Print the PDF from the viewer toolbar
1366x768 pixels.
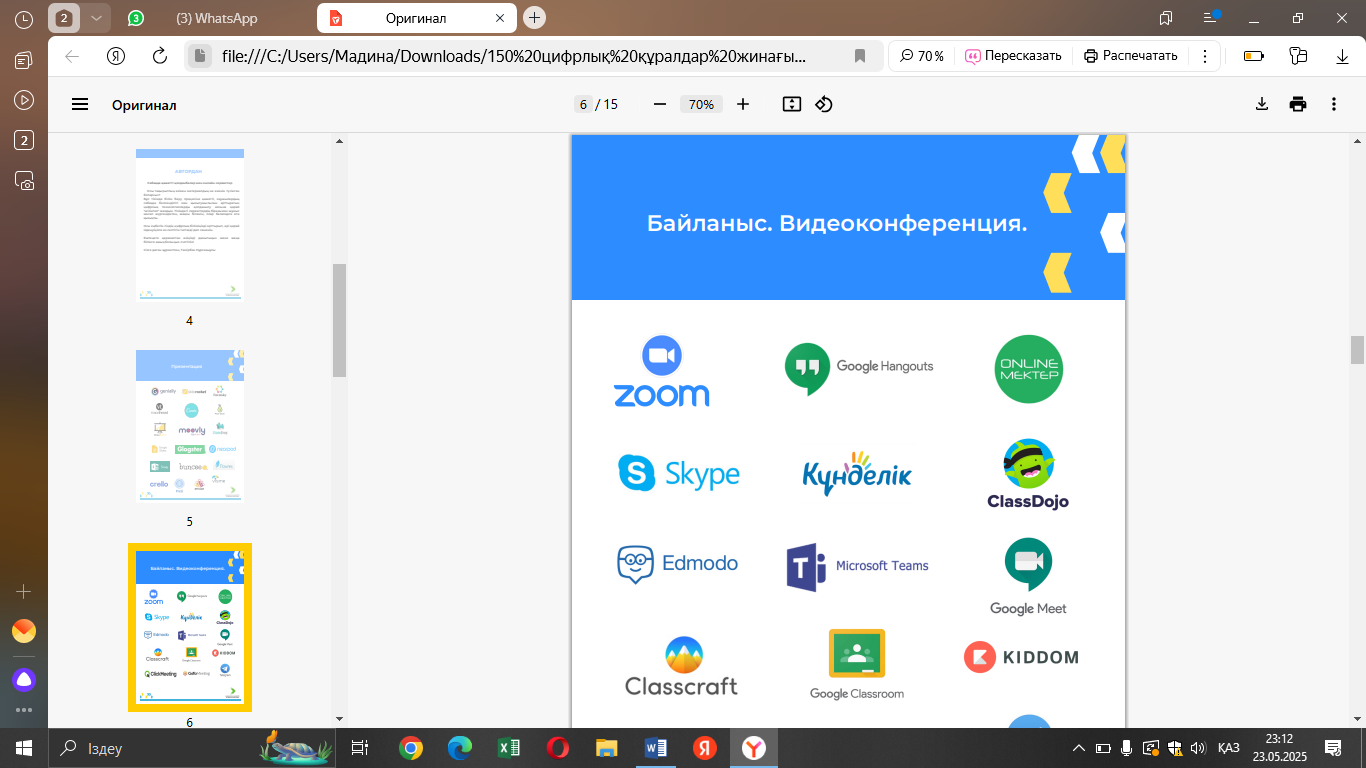coord(1298,104)
